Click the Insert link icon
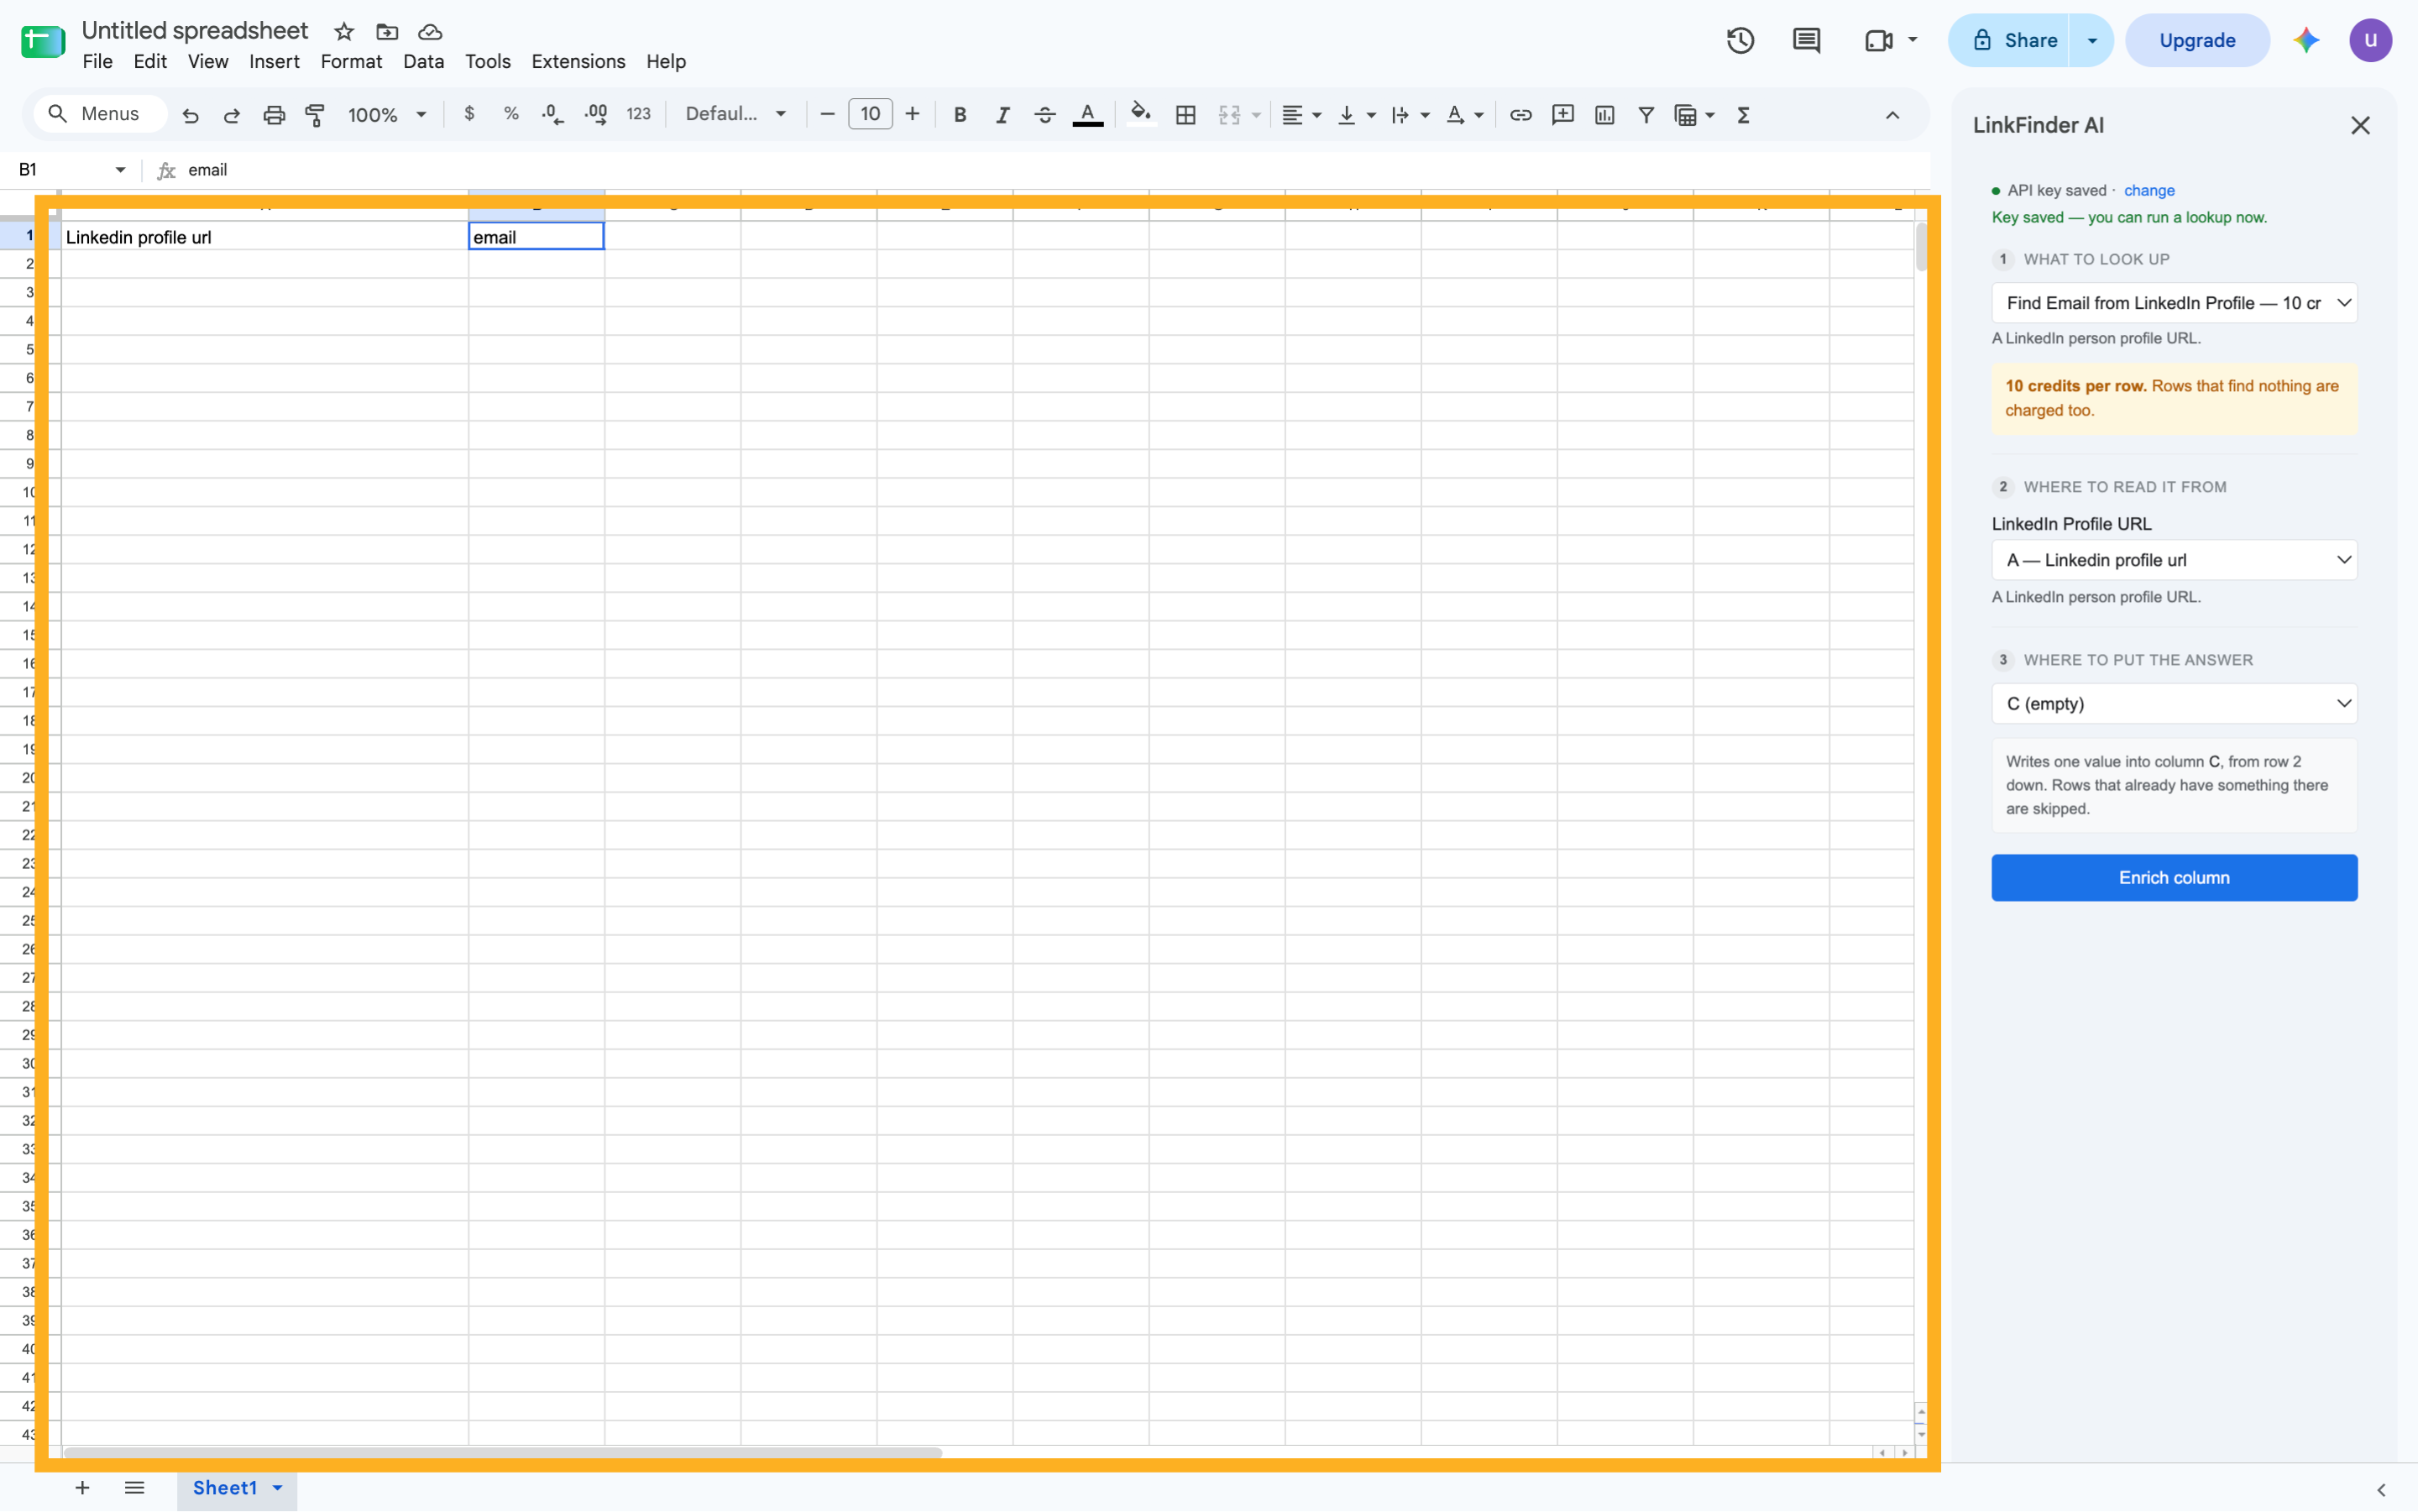This screenshot has width=2418, height=1512. coord(1520,115)
